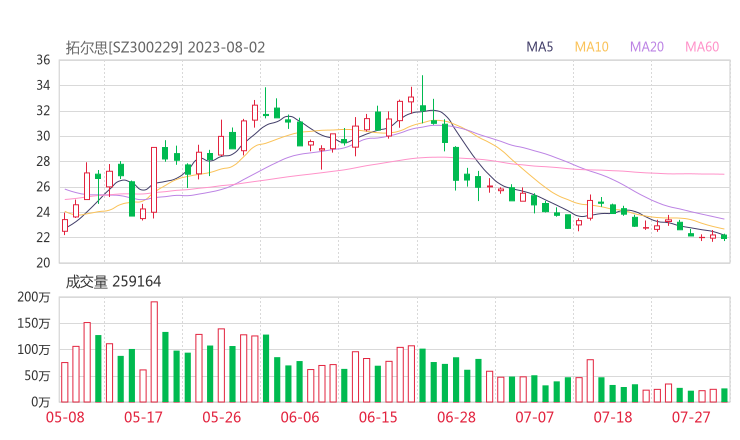Image resolution: width=740 pixels, height=440 pixels.
Task: Click the last green volume bar on the right
Action: pos(724,395)
